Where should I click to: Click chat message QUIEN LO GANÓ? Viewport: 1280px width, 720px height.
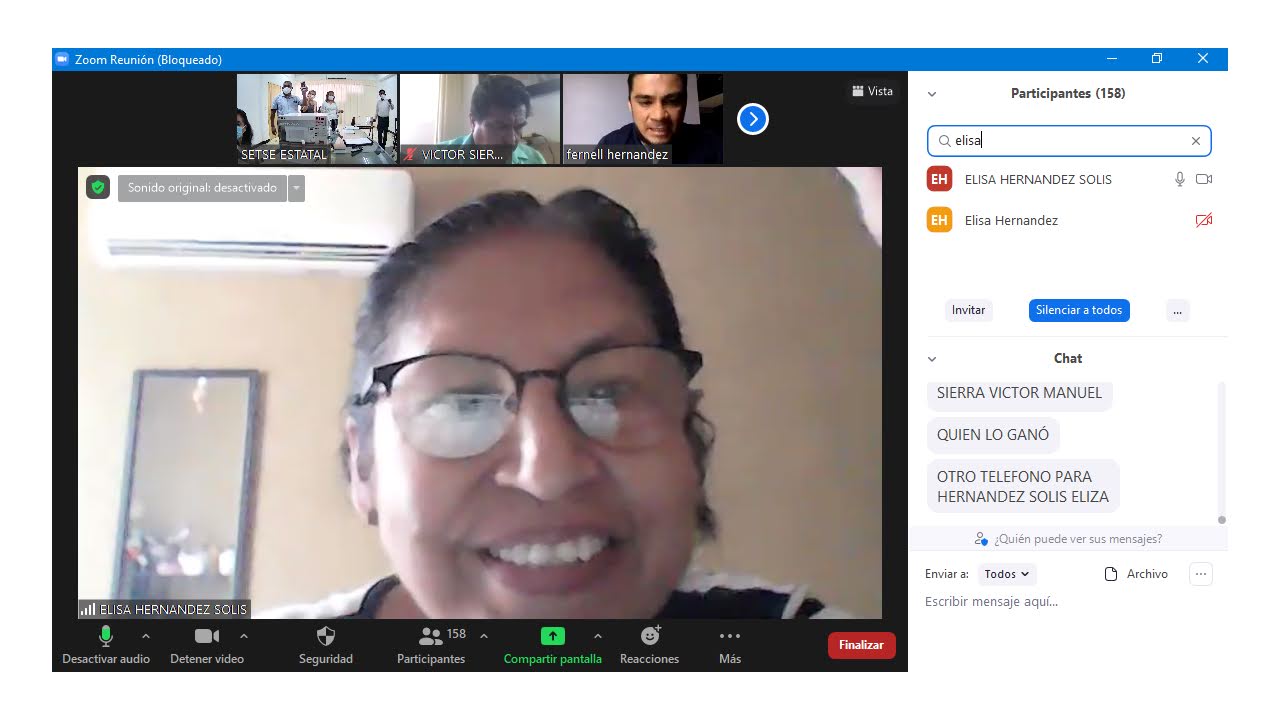point(993,435)
